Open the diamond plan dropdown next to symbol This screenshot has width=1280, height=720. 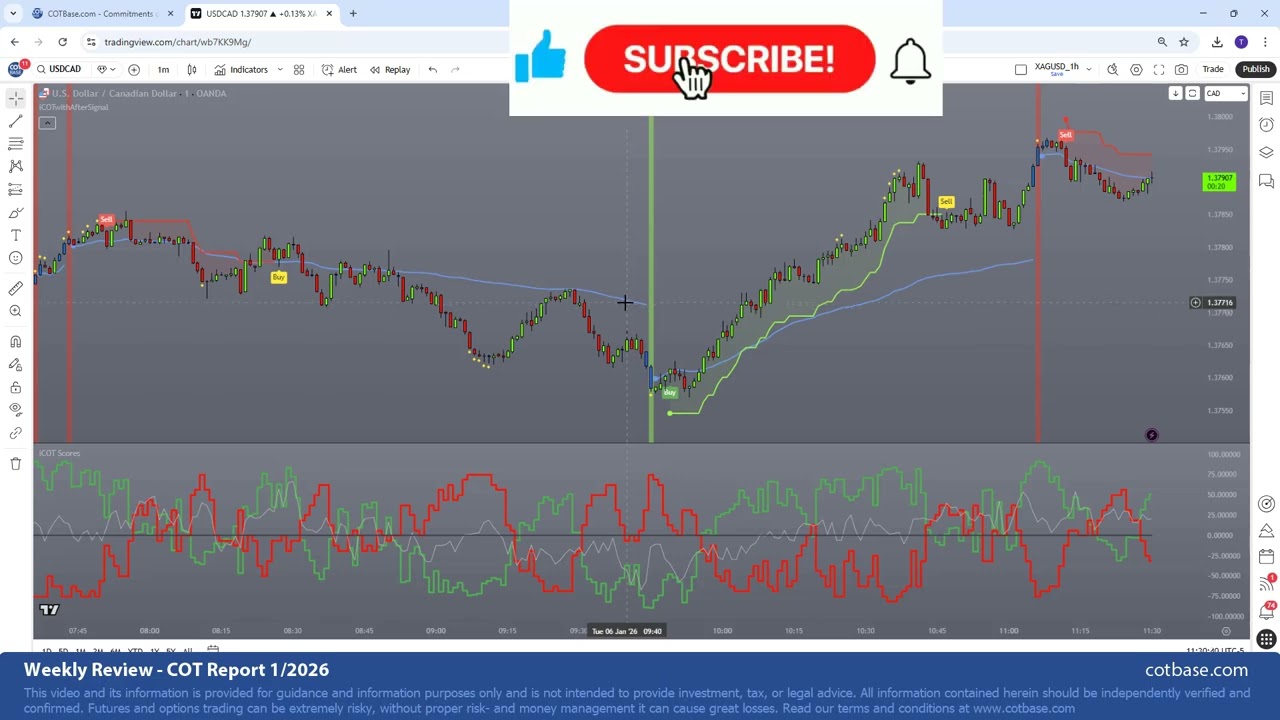coord(105,69)
